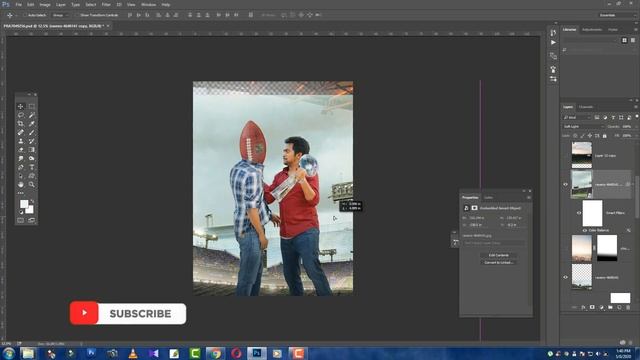Screen dimensions: 640x360
Task: Select the Rectangular Marquee tool
Action: (31, 107)
